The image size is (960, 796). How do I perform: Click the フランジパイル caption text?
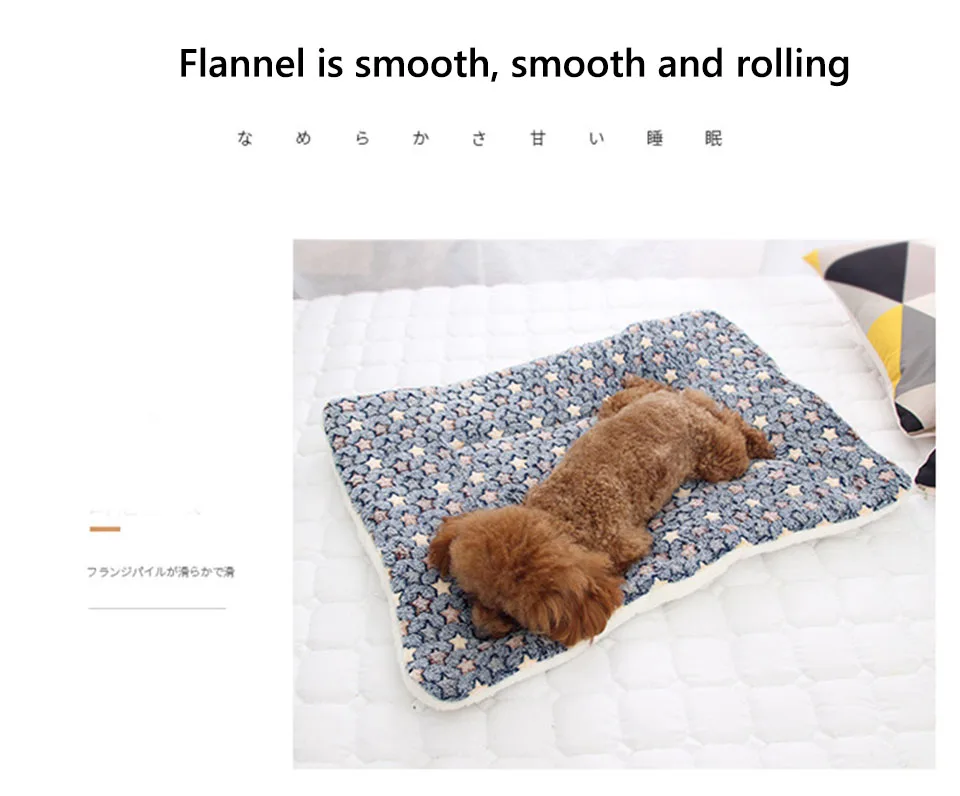160,572
